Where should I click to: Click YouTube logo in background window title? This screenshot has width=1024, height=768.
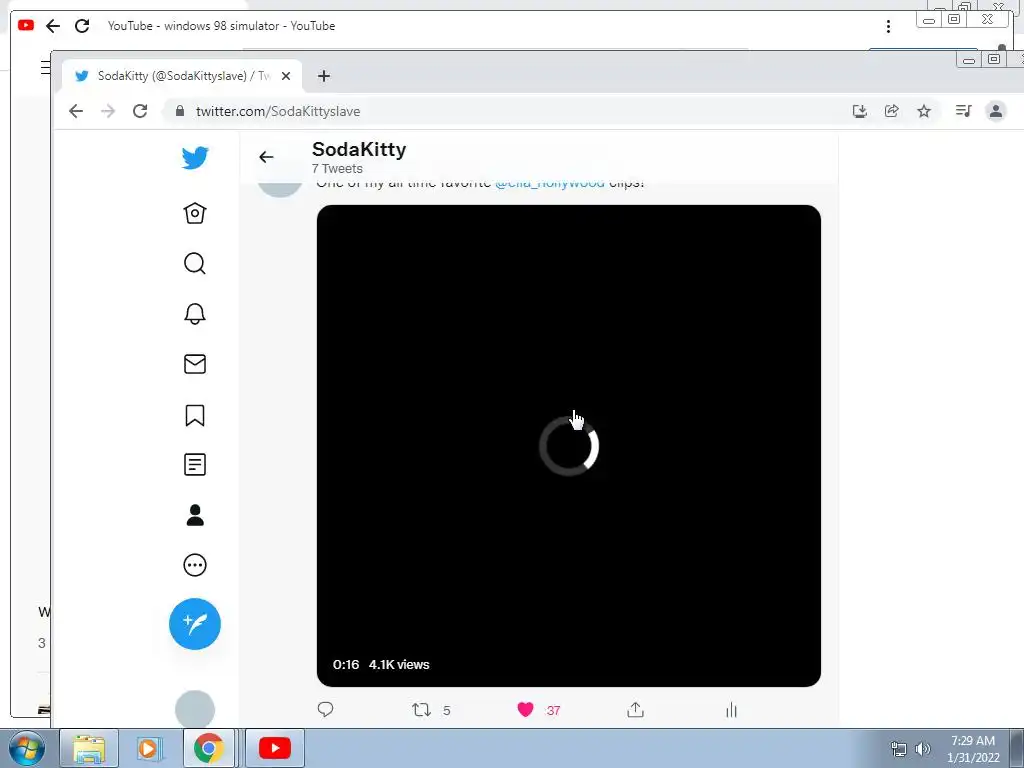25,25
